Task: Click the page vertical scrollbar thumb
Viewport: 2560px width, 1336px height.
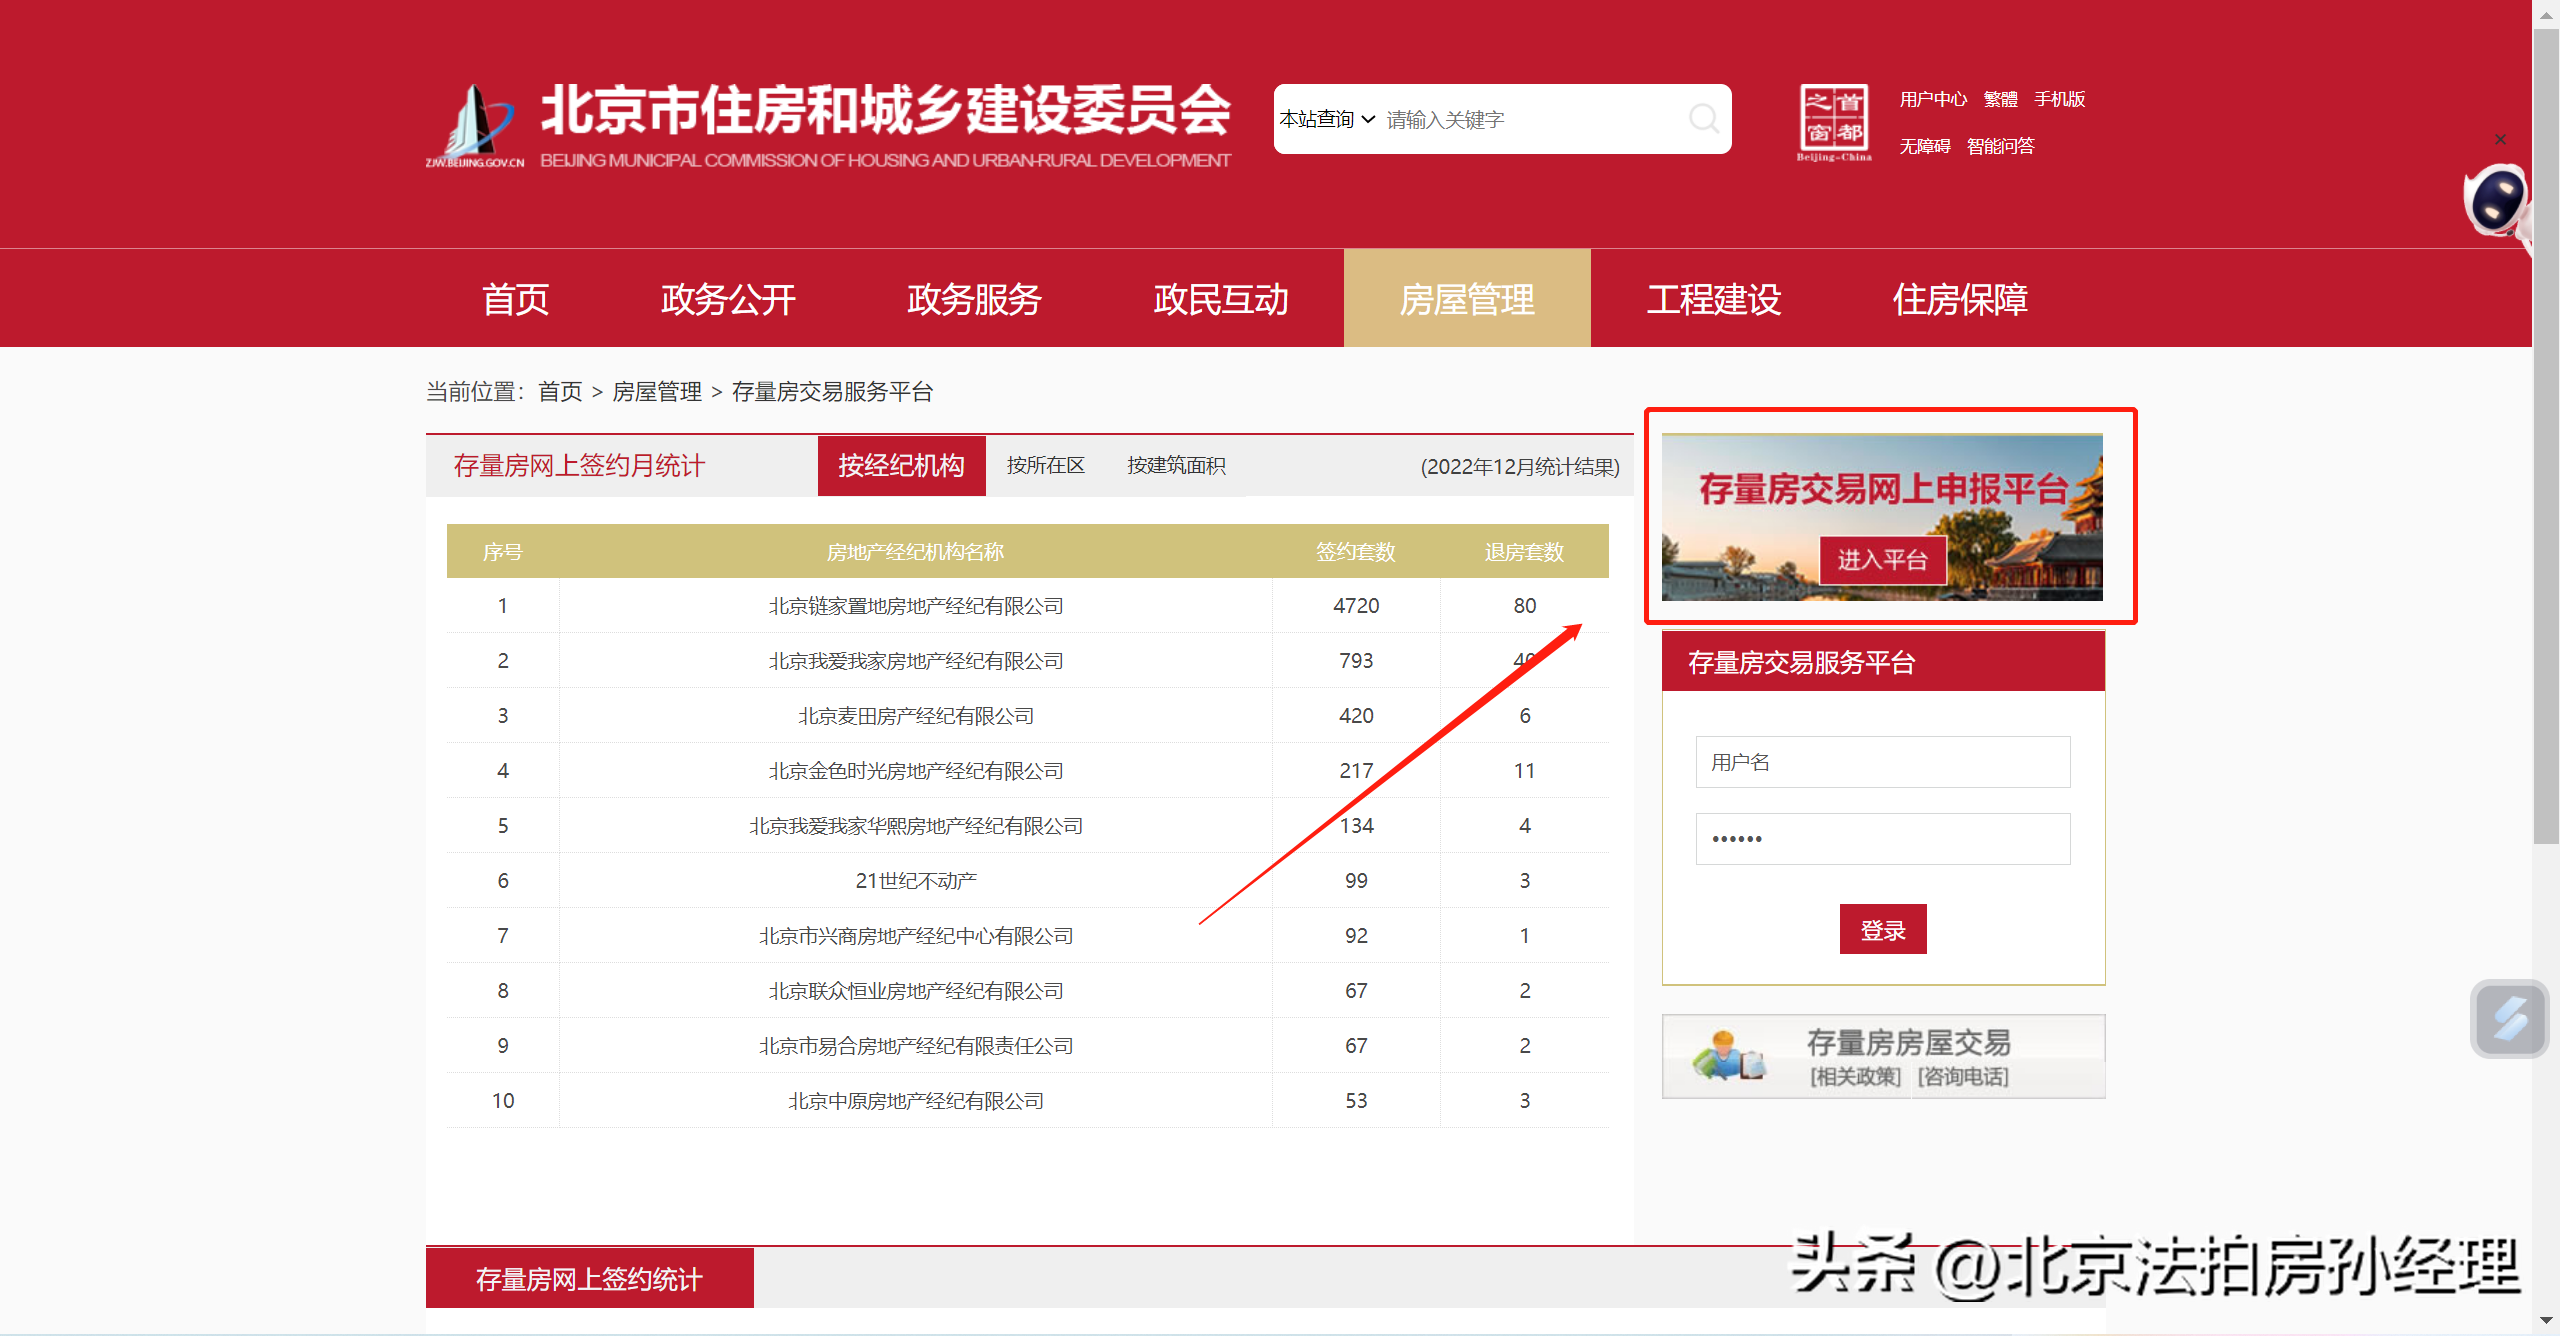Action: 2546,436
